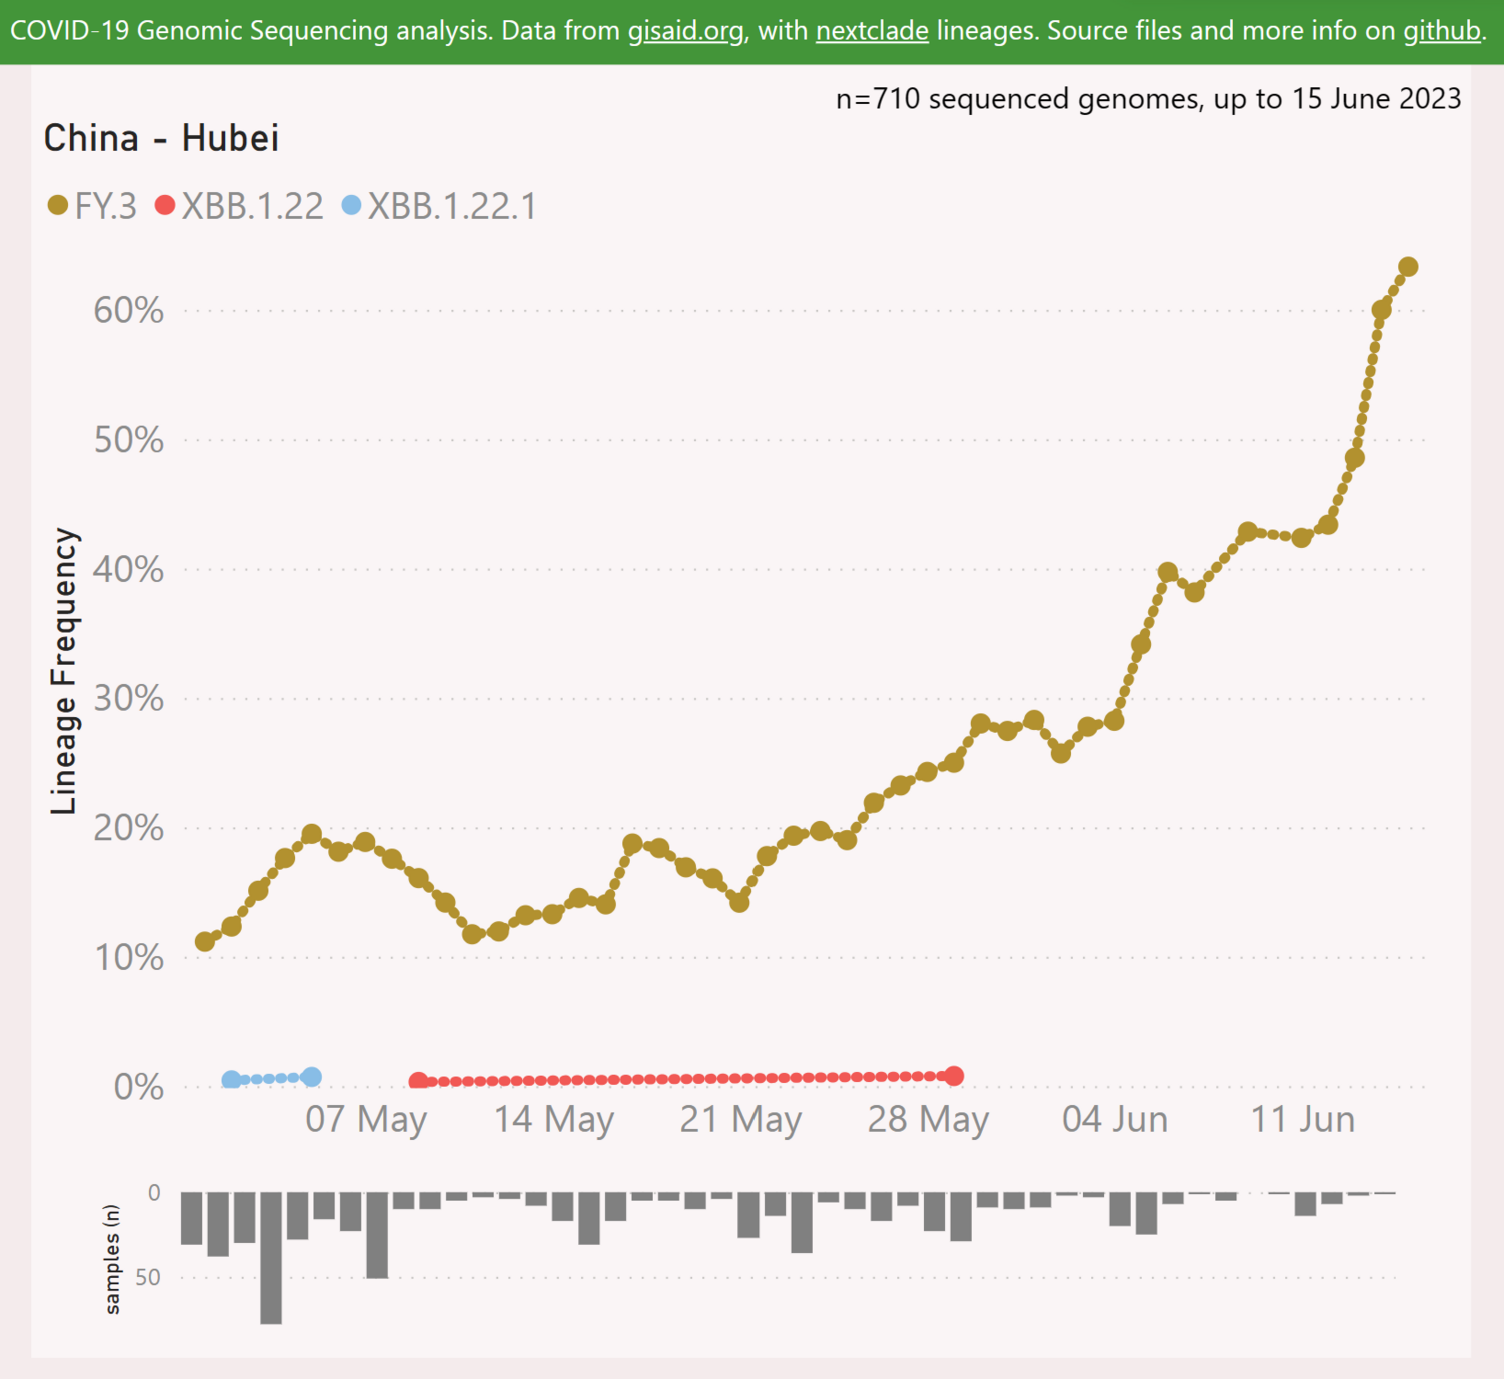Toggle the XBB.1.22.1 legend label
Viewport: 1504px width, 1379px height.
(452, 207)
